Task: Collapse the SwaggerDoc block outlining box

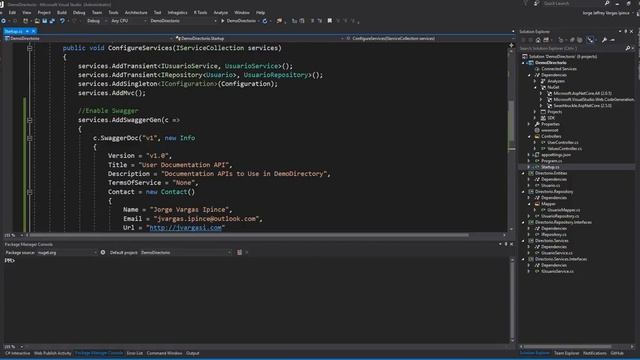Action: tap(29, 138)
